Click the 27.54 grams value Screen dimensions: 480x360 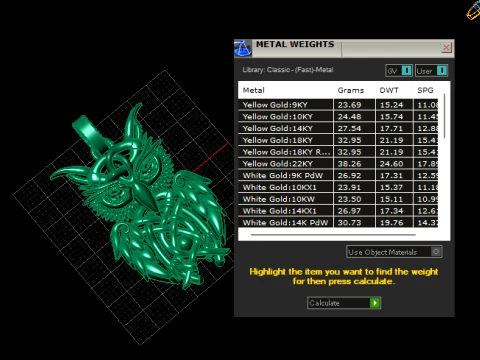[349, 128]
